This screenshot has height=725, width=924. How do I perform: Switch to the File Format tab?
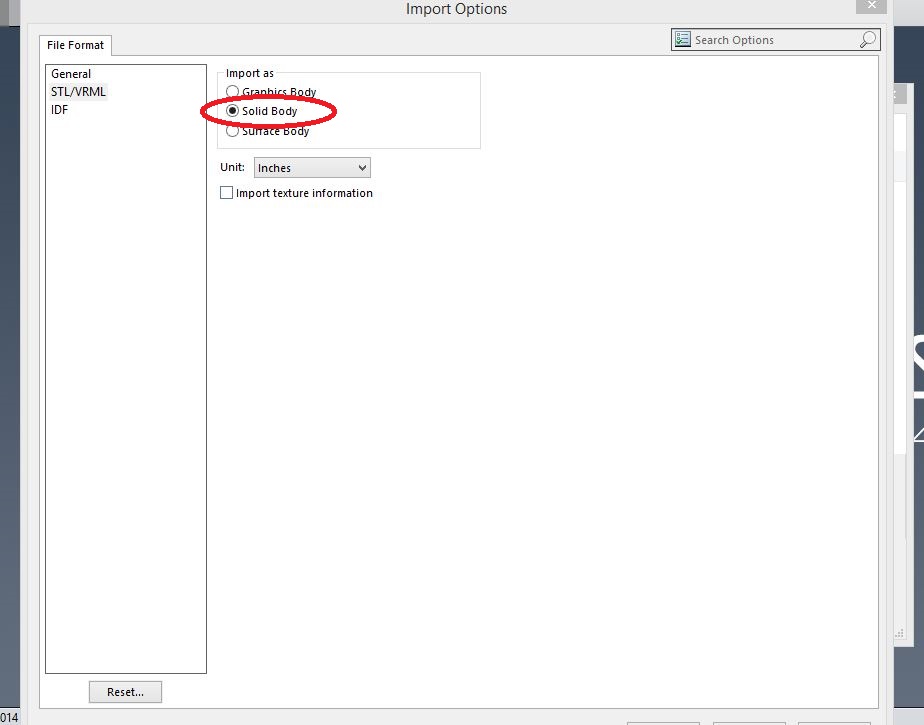[76, 45]
